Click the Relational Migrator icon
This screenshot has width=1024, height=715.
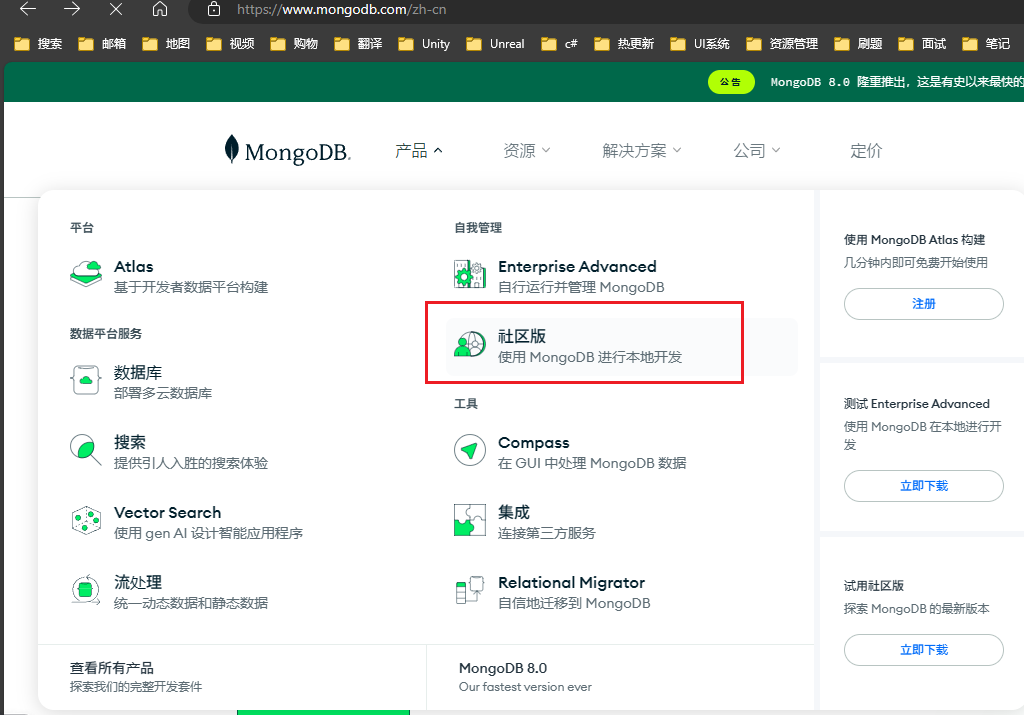point(470,591)
